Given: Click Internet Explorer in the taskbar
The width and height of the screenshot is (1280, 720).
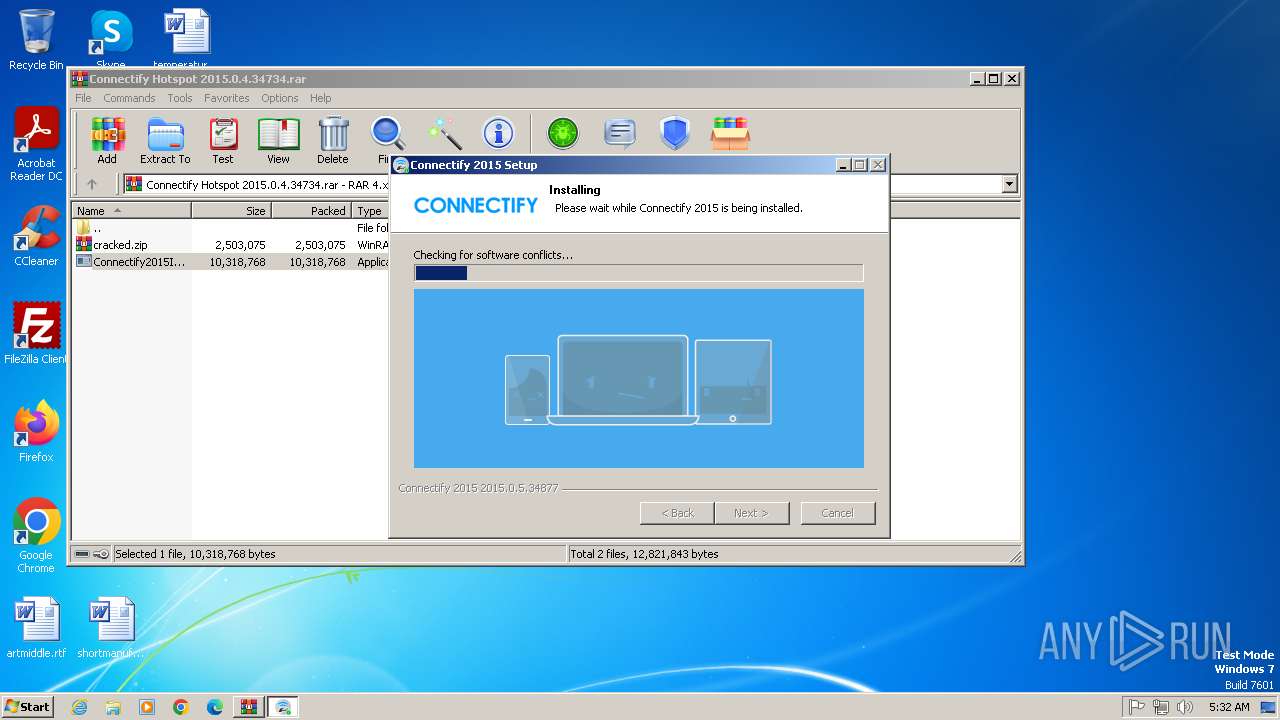Looking at the screenshot, I should tap(80, 707).
